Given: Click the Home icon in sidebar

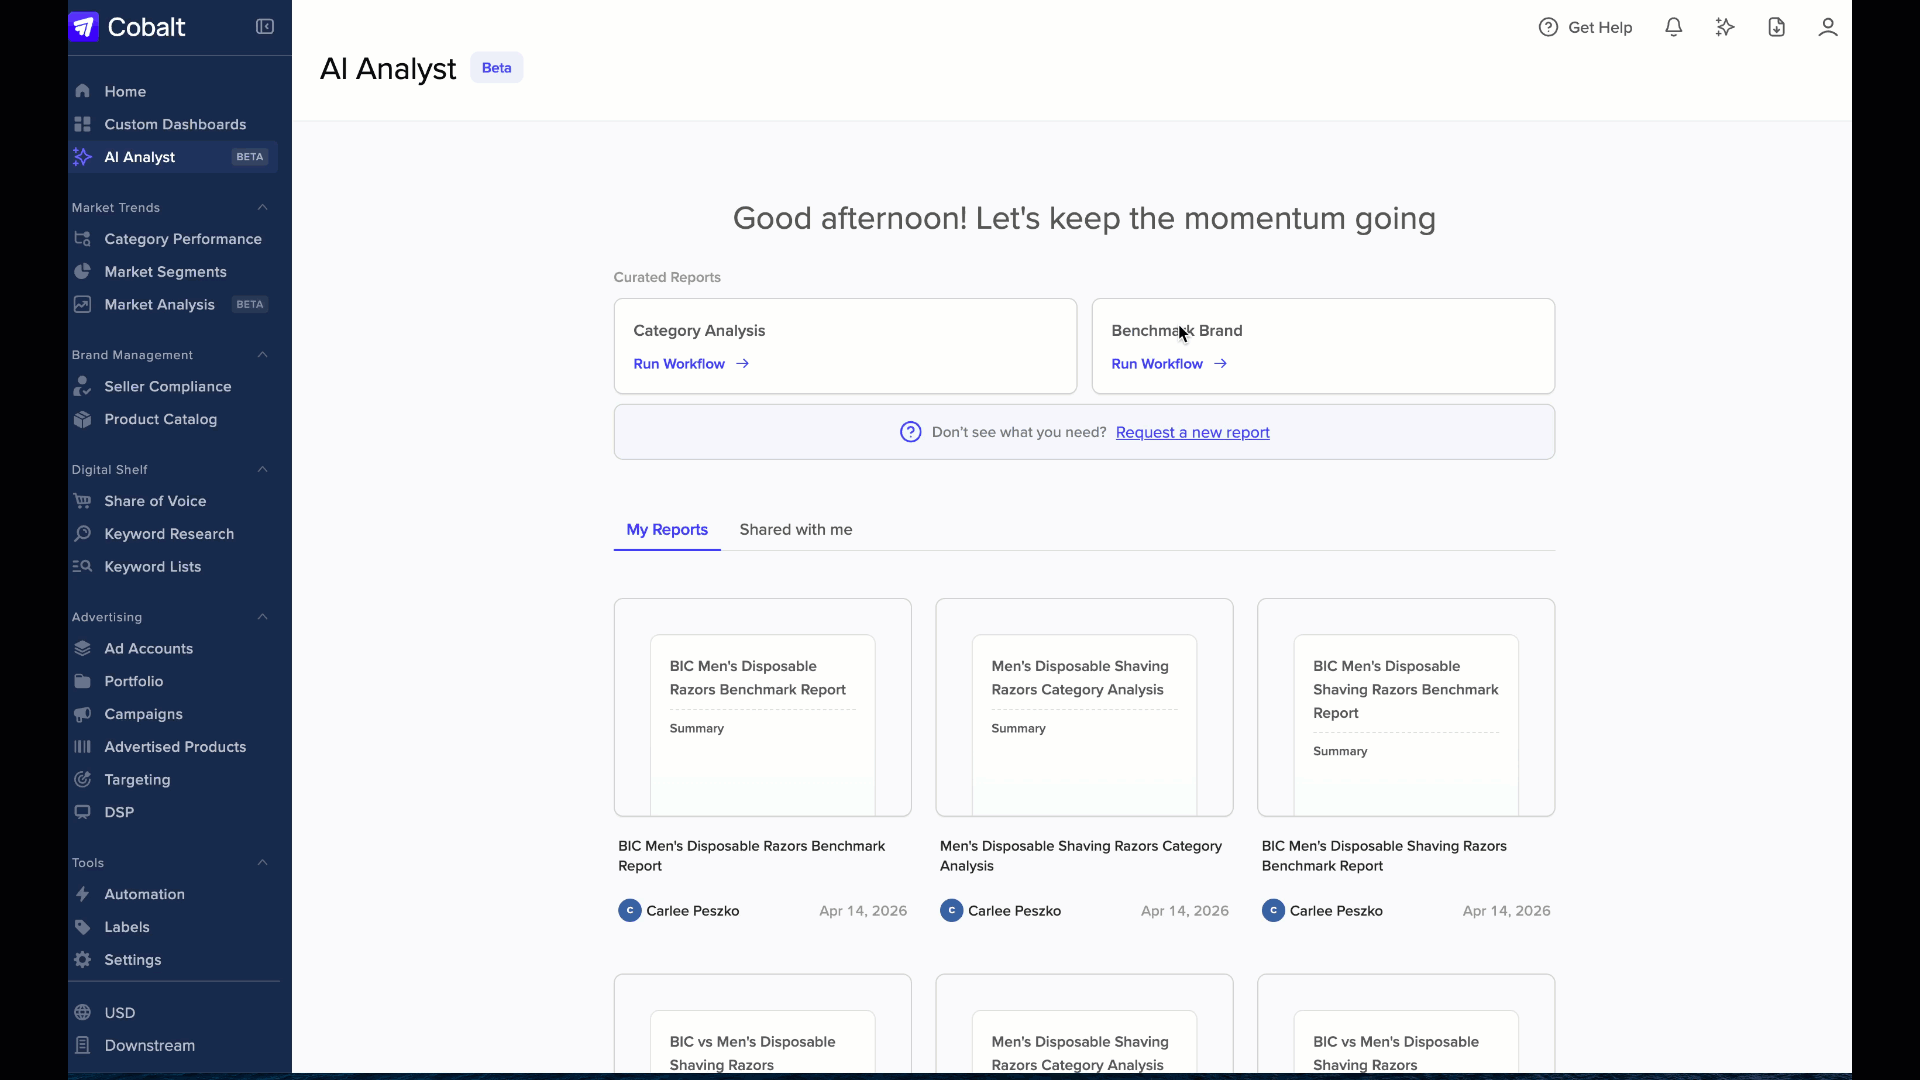Looking at the screenshot, I should [83, 91].
